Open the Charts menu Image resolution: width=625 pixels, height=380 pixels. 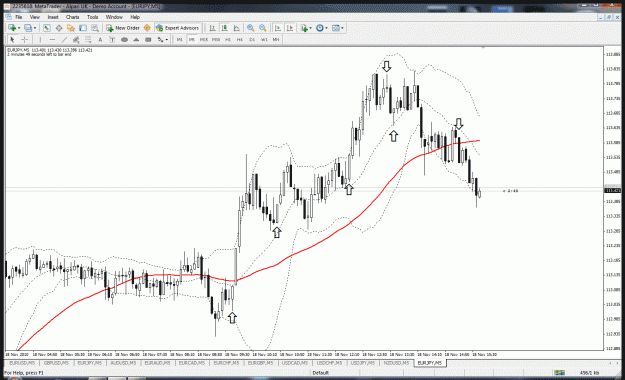coord(73,17)
